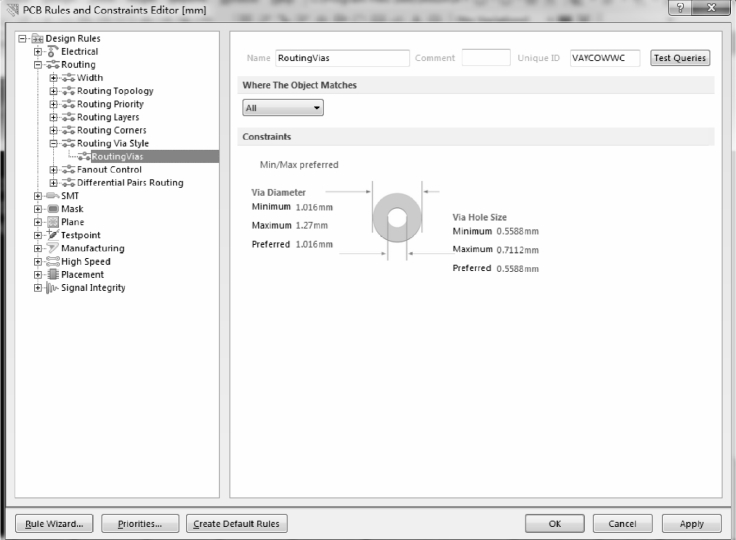Image resolution: width=736 pixels, height=540 pixels.
Task: Click the Differential Pairs Routing icon
Action: (x=69, y=183)
